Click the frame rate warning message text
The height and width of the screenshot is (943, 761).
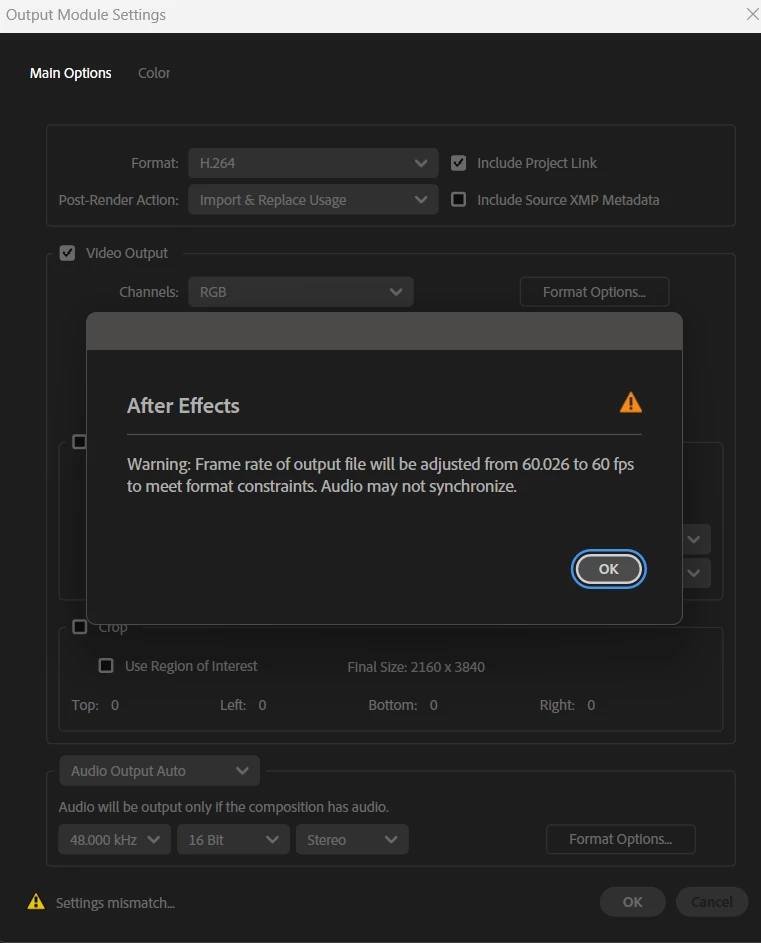(x=380, y=475)
